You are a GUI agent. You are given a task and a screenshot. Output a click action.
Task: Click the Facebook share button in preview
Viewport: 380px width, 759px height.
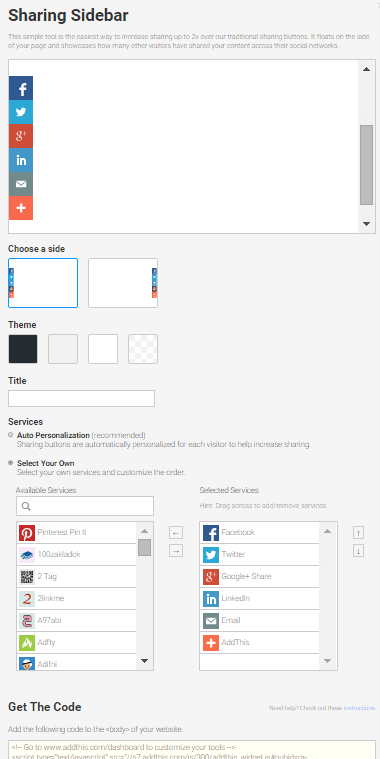pyautogui.click(x=21, y=88)
